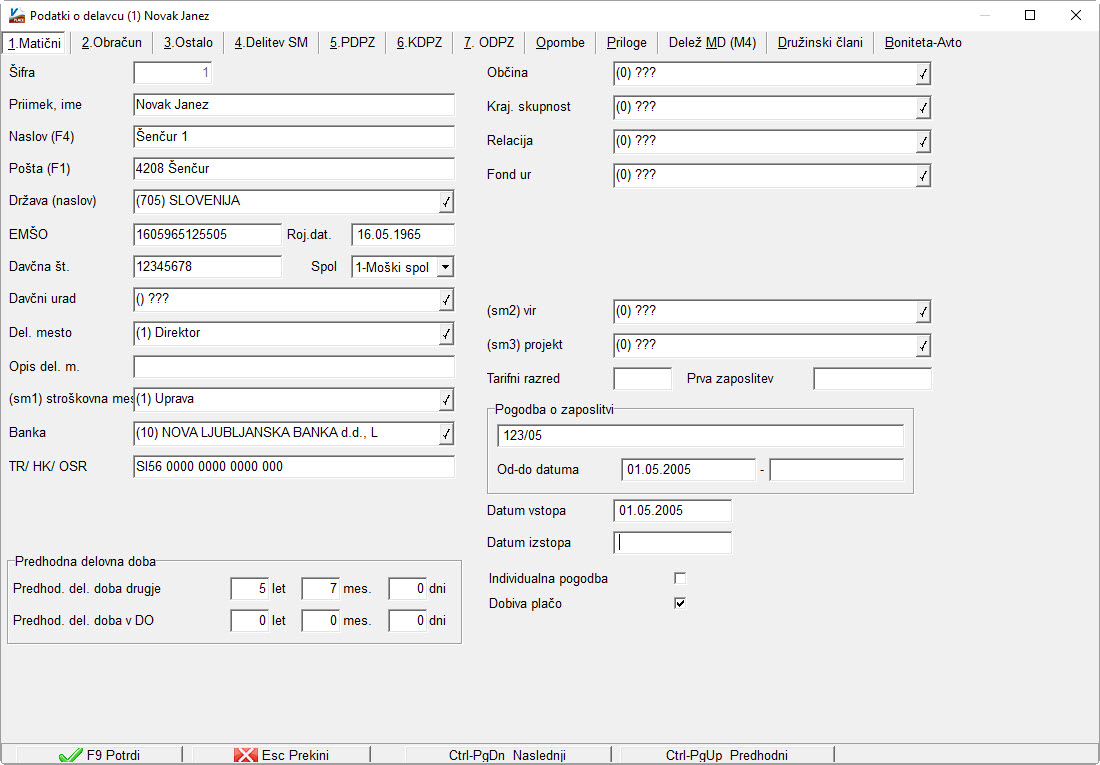Open the Relacija lookup arrow
Image resolution: width=1100 pixels, height=765 pixels.
point(923,142)
